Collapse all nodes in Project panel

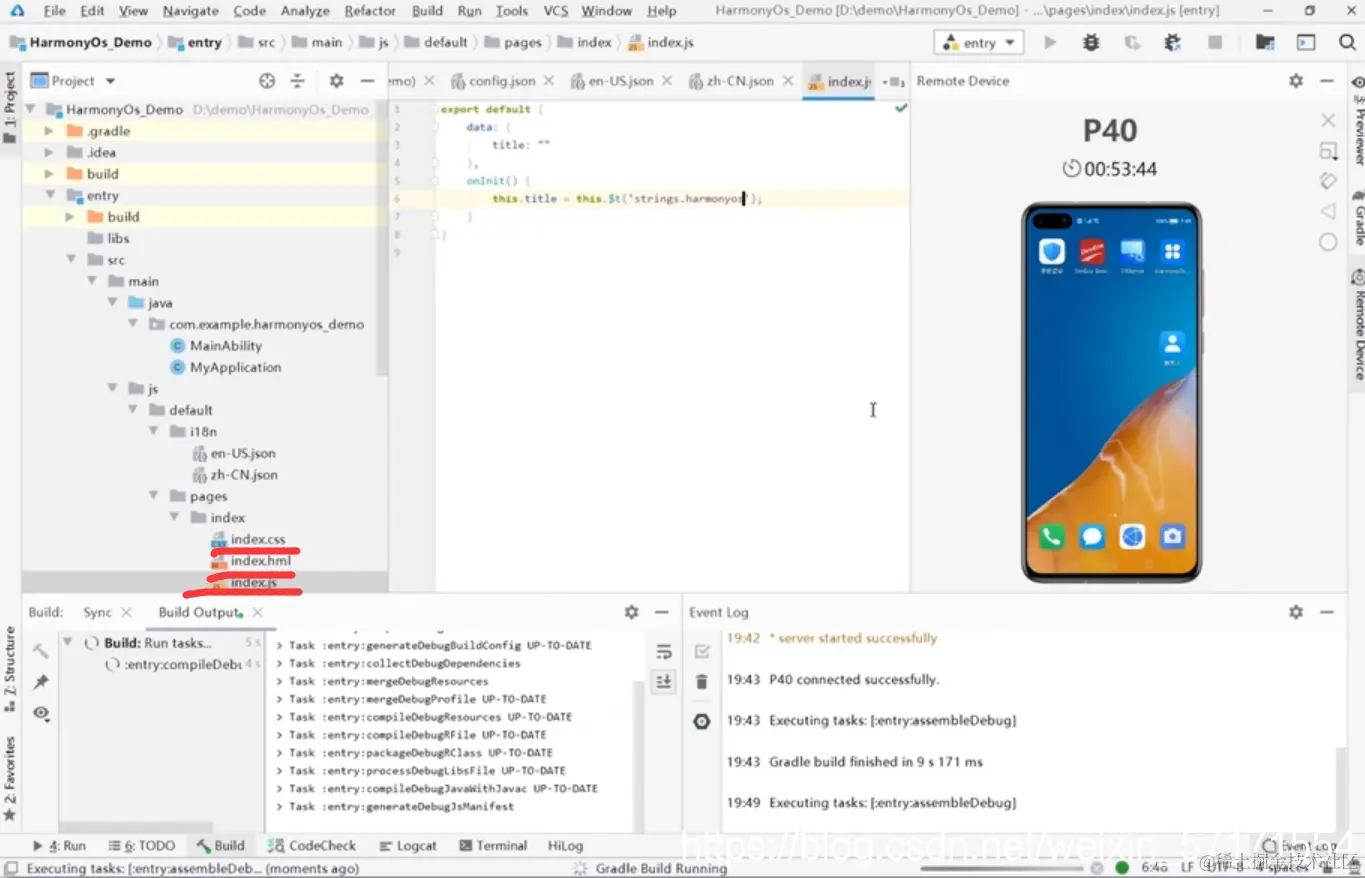coord(297,81)
